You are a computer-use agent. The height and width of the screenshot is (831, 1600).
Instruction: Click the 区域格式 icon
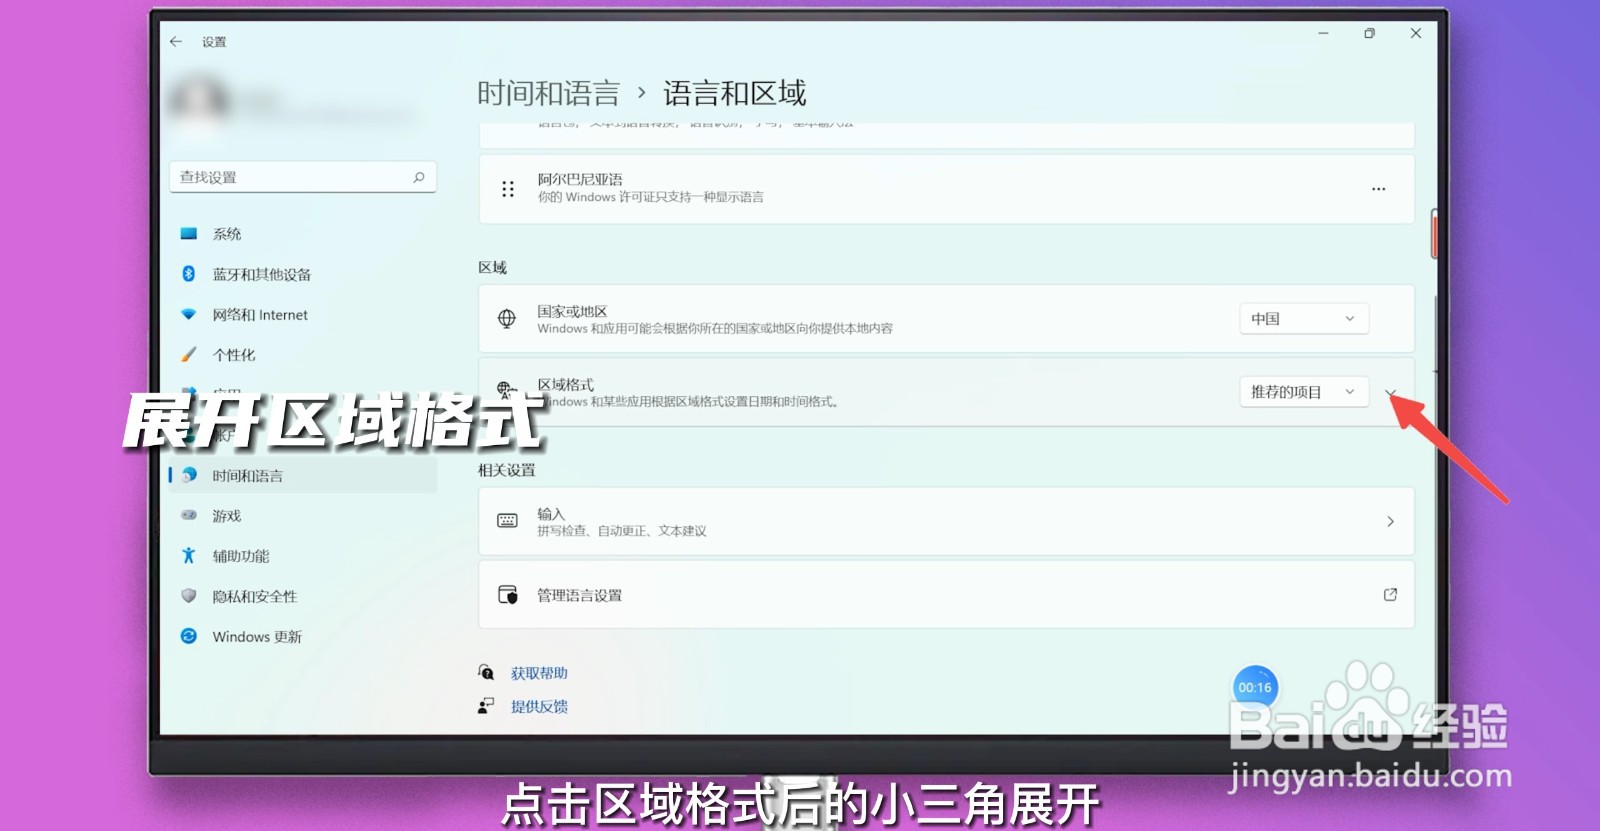tap(507, 390)
